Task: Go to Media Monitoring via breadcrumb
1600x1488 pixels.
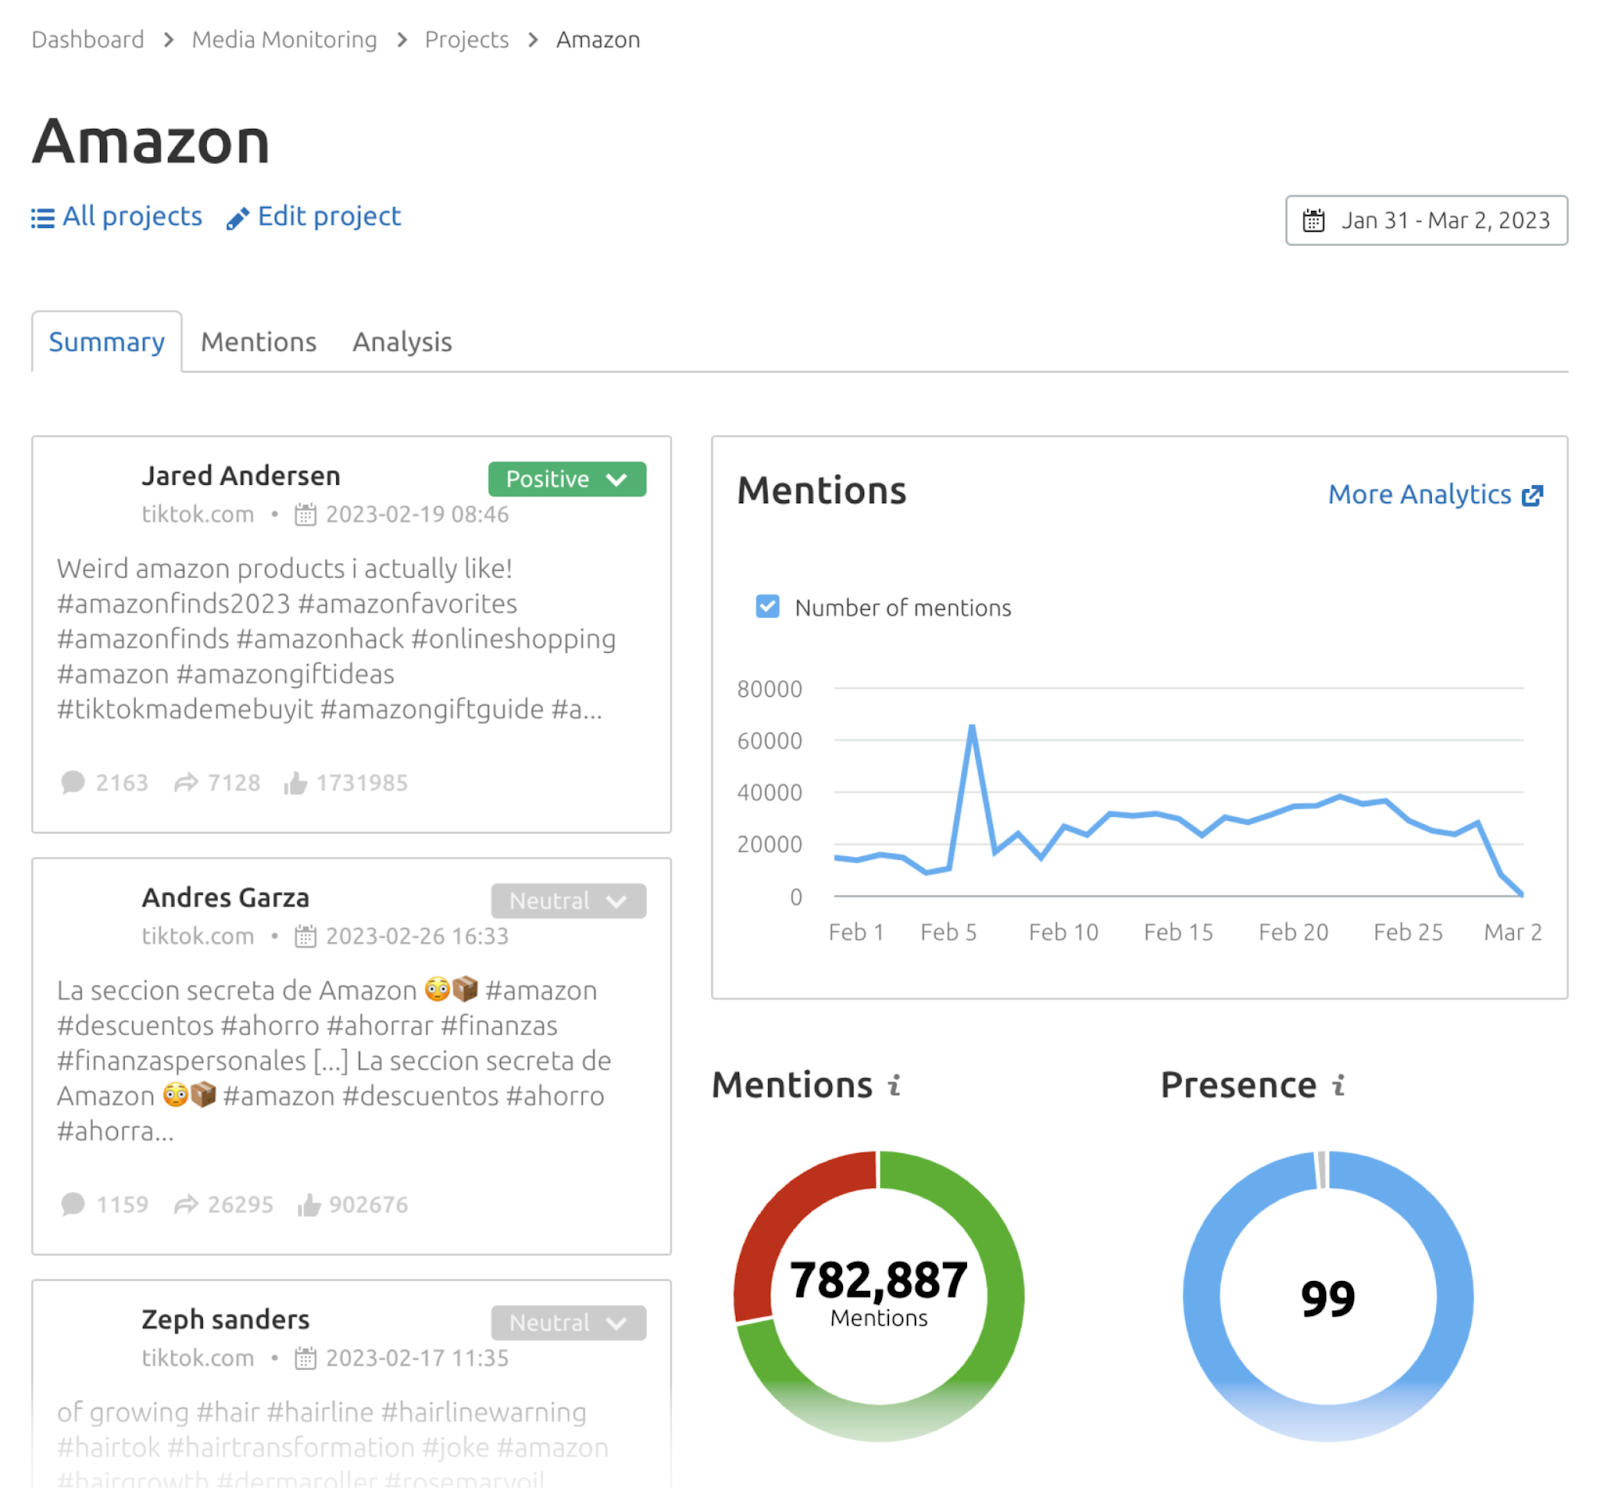Action: tap(284, 39)
